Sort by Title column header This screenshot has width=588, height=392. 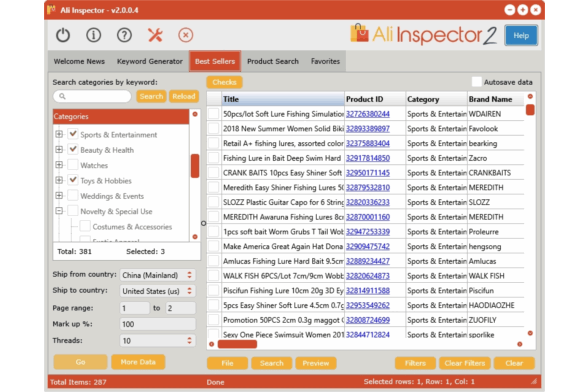coord(283,99)
